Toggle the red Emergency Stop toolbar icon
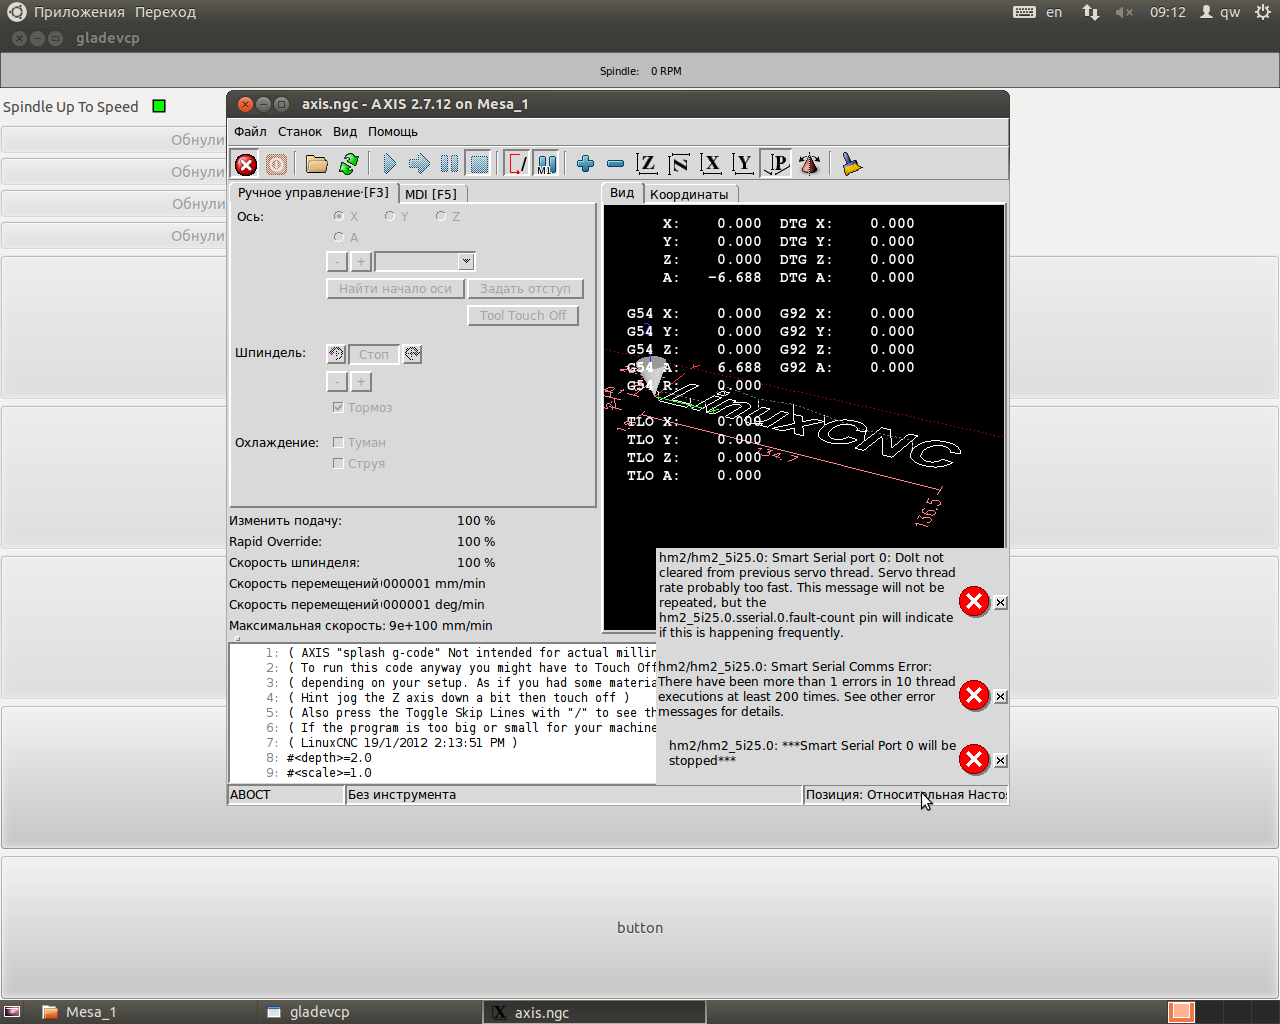 tap(246, 164)
